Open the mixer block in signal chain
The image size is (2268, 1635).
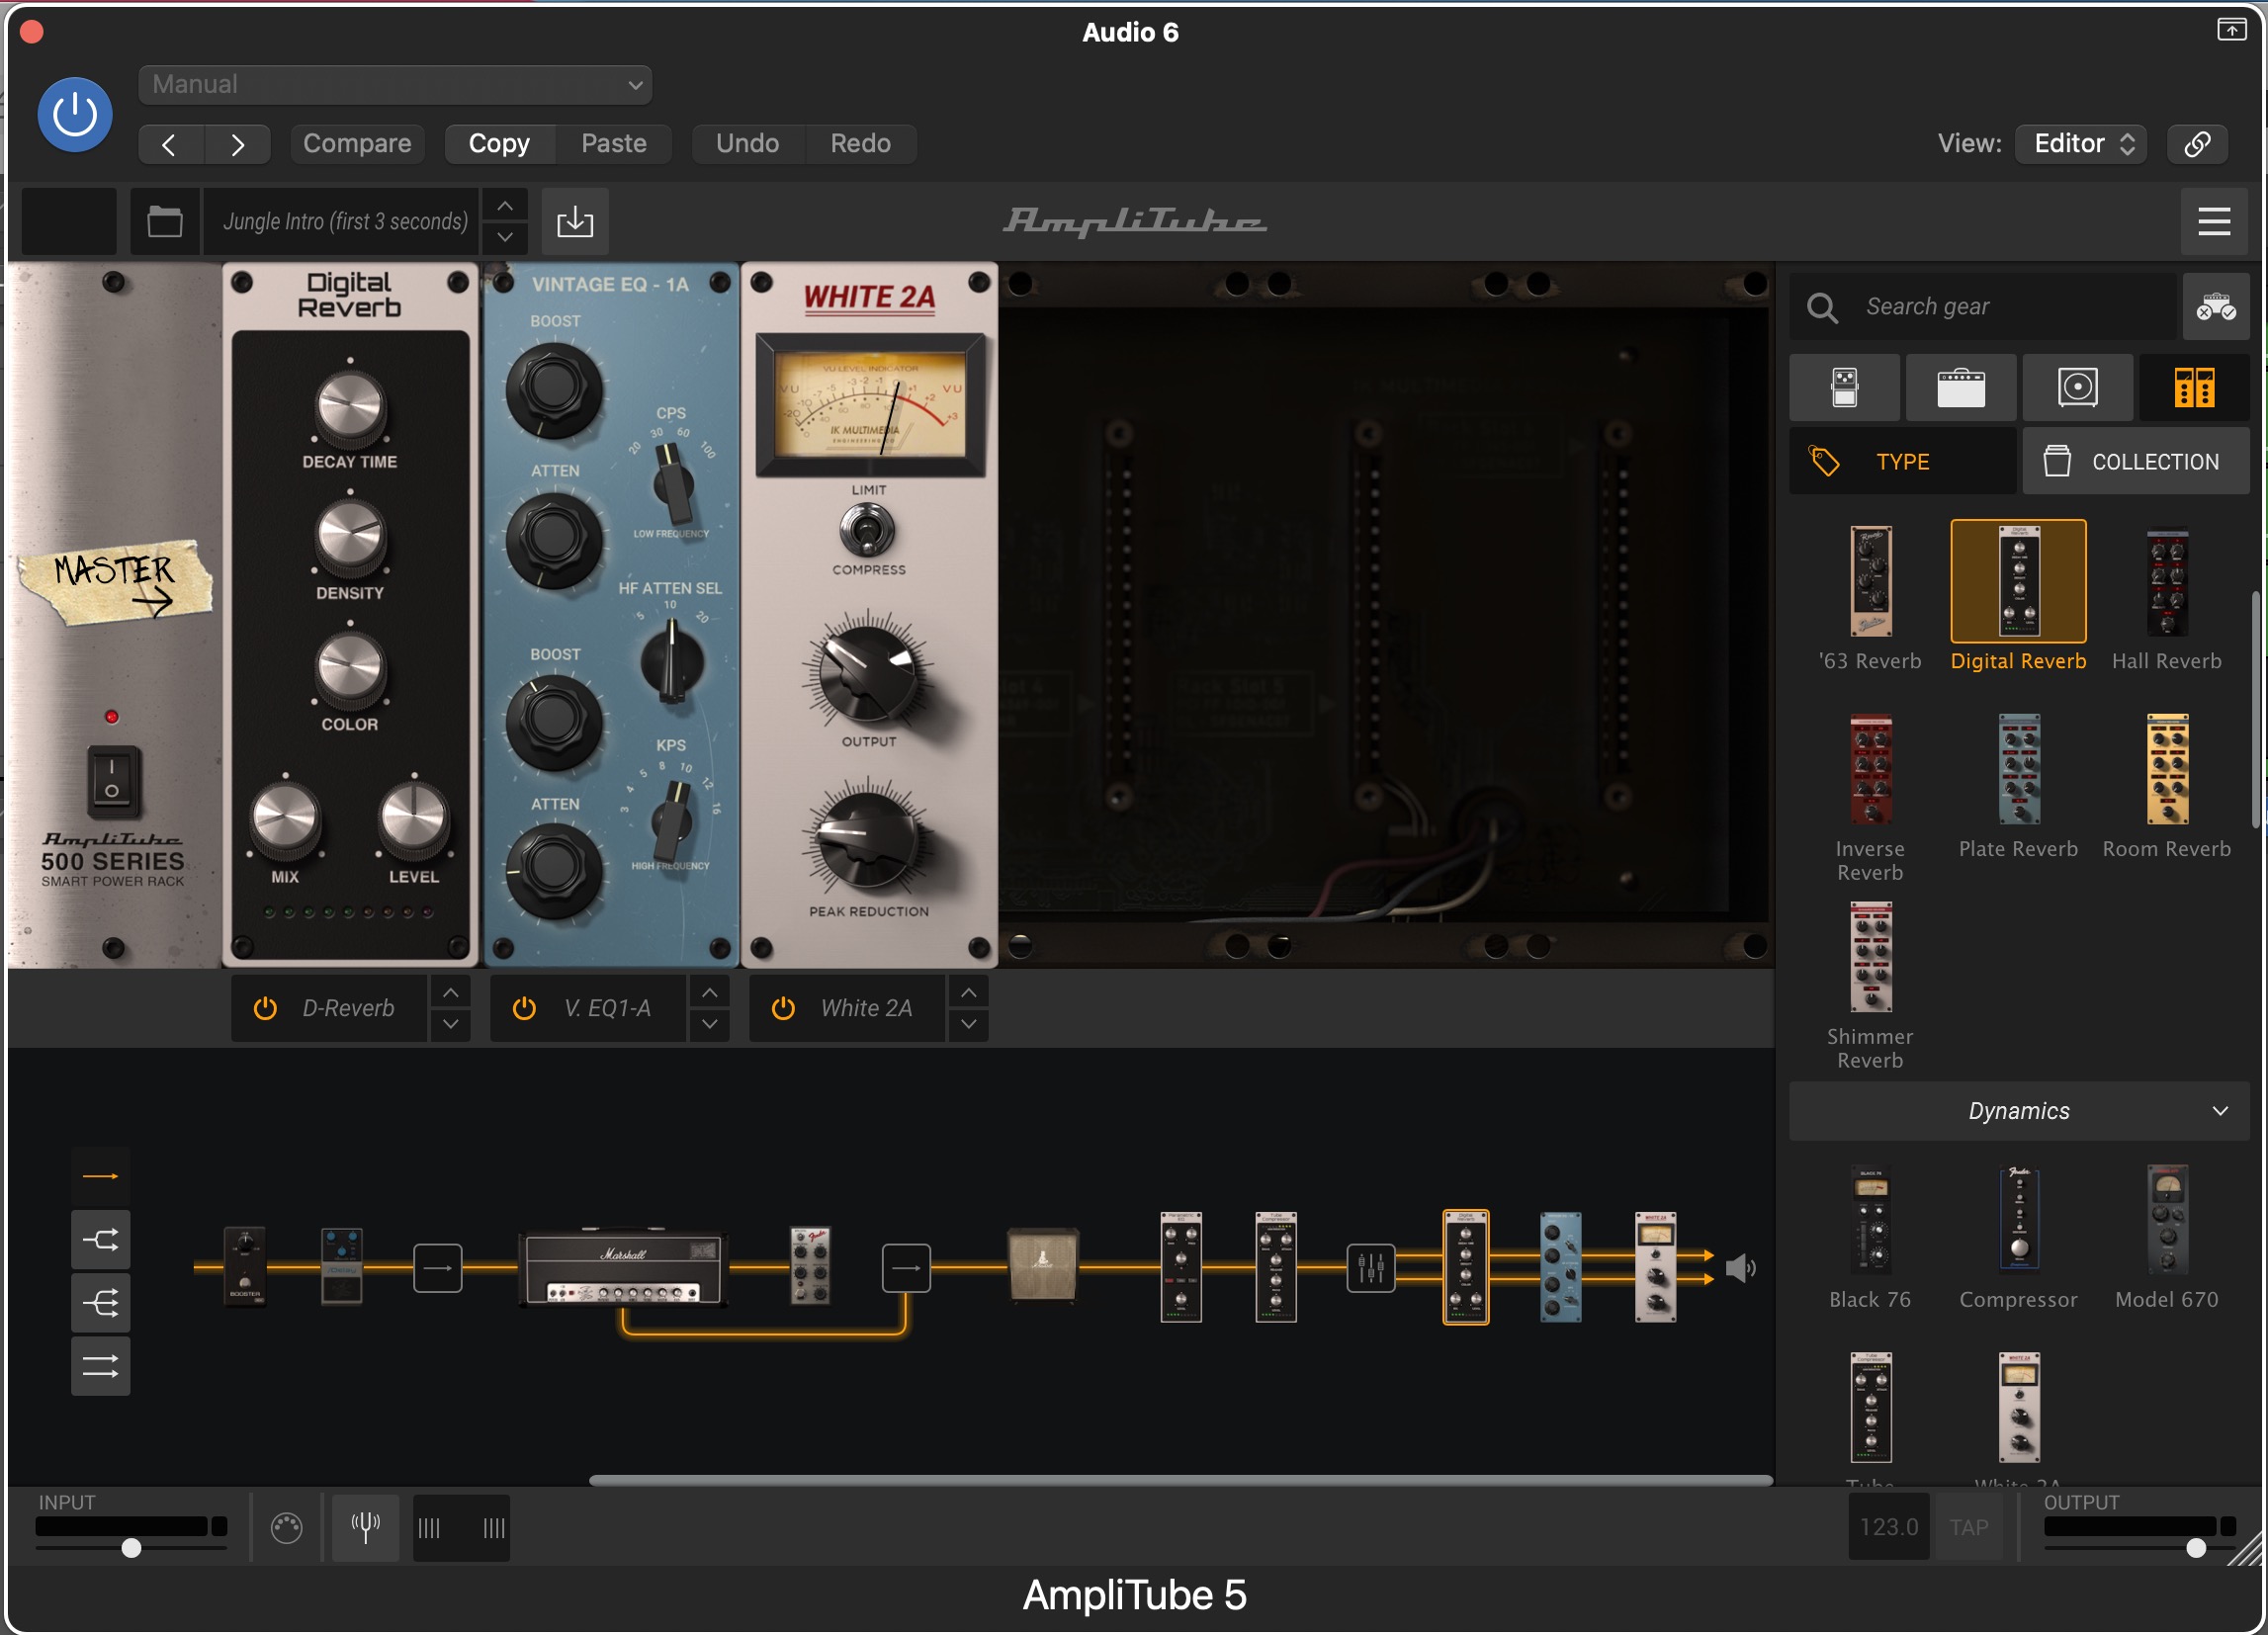1370,1268
